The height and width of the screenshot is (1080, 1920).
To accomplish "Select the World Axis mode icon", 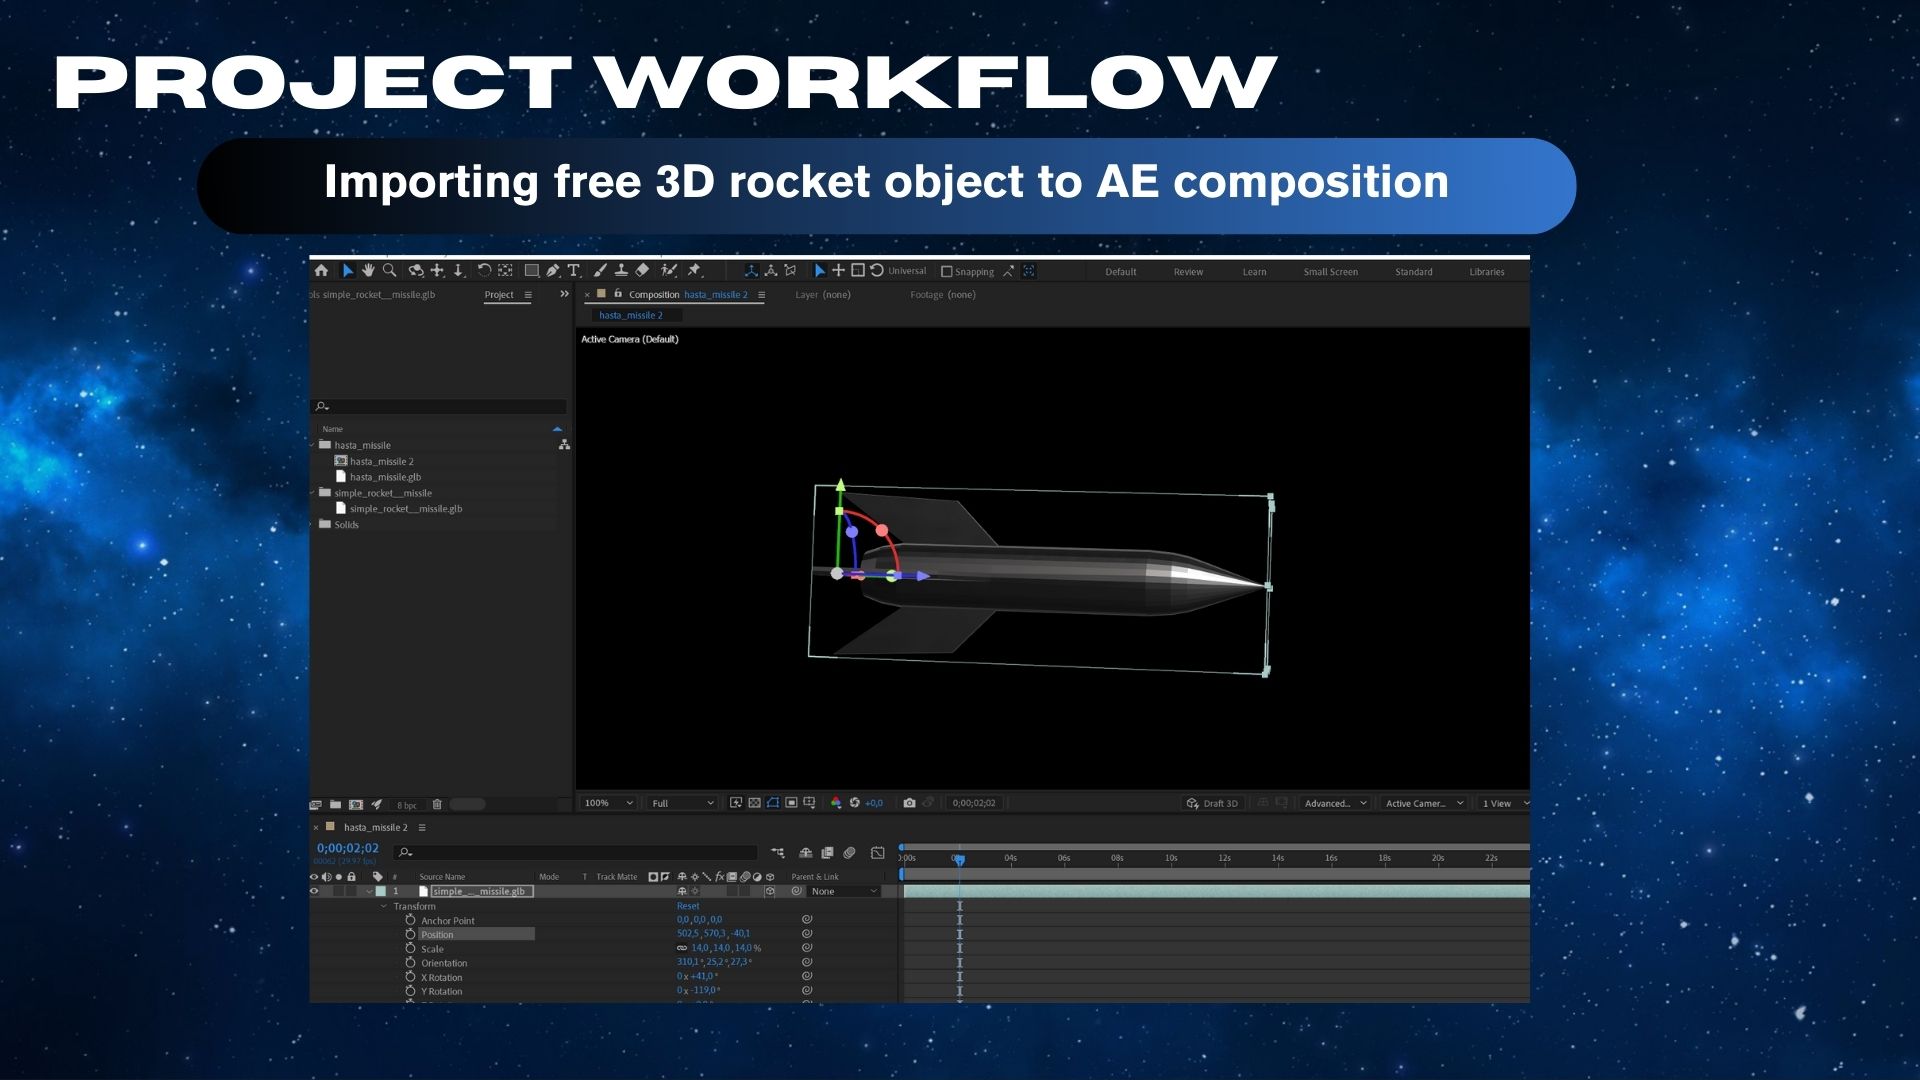I will [x=771, y=271].
